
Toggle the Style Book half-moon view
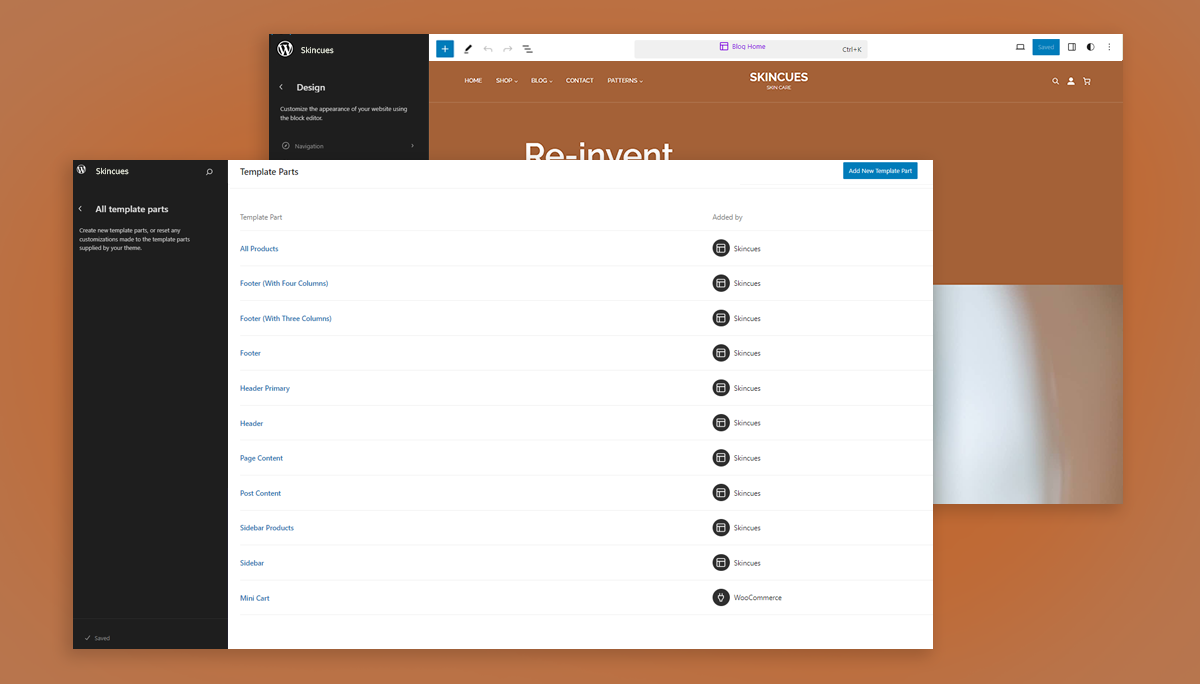tap(1090, 46)
